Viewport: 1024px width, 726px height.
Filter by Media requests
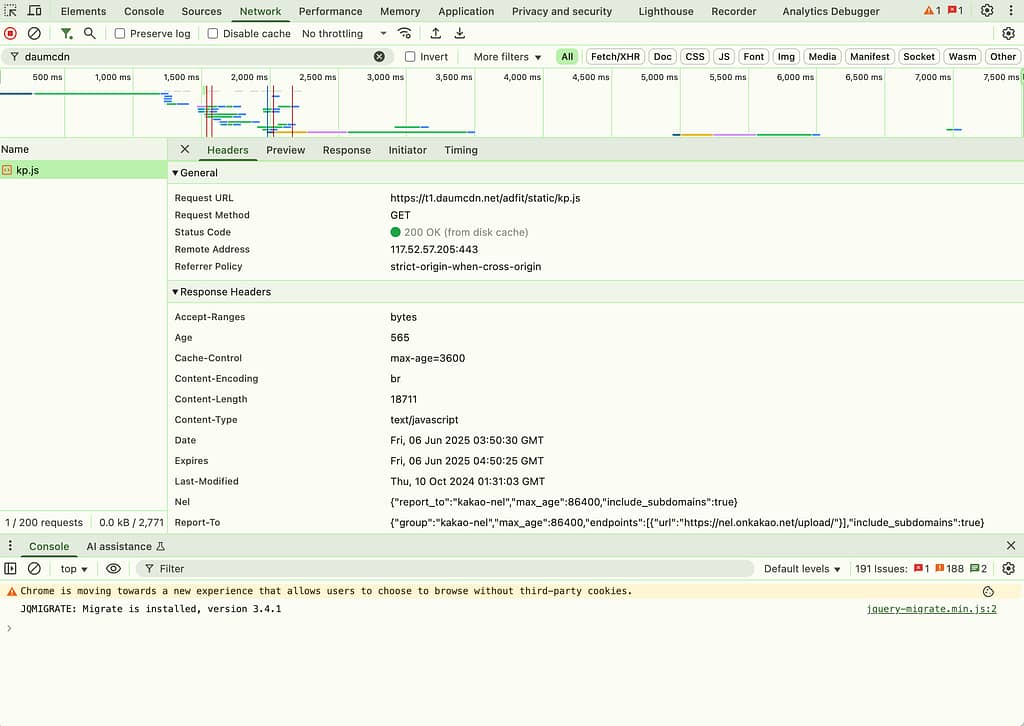point(822,57)
